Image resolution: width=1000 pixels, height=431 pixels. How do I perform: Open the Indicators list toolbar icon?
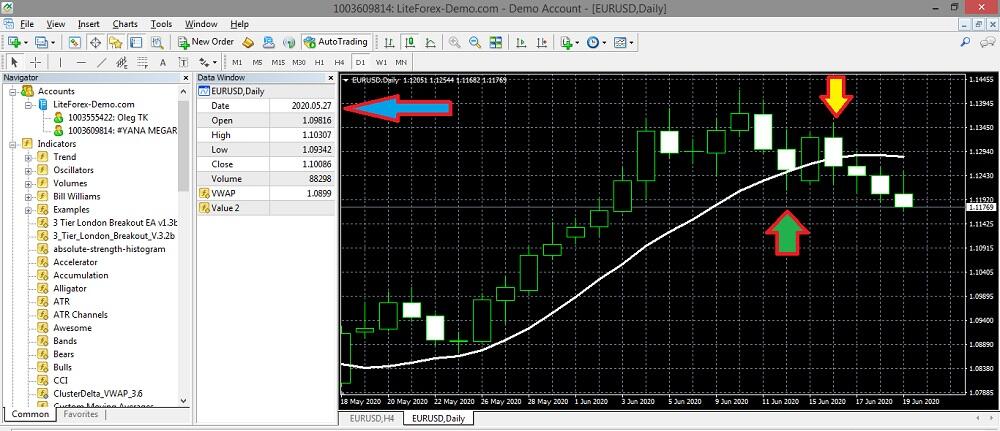pyautogui.click(x=566, y=42)
